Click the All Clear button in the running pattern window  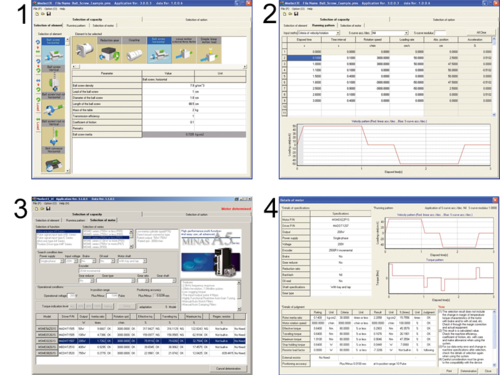pos(481,33)
